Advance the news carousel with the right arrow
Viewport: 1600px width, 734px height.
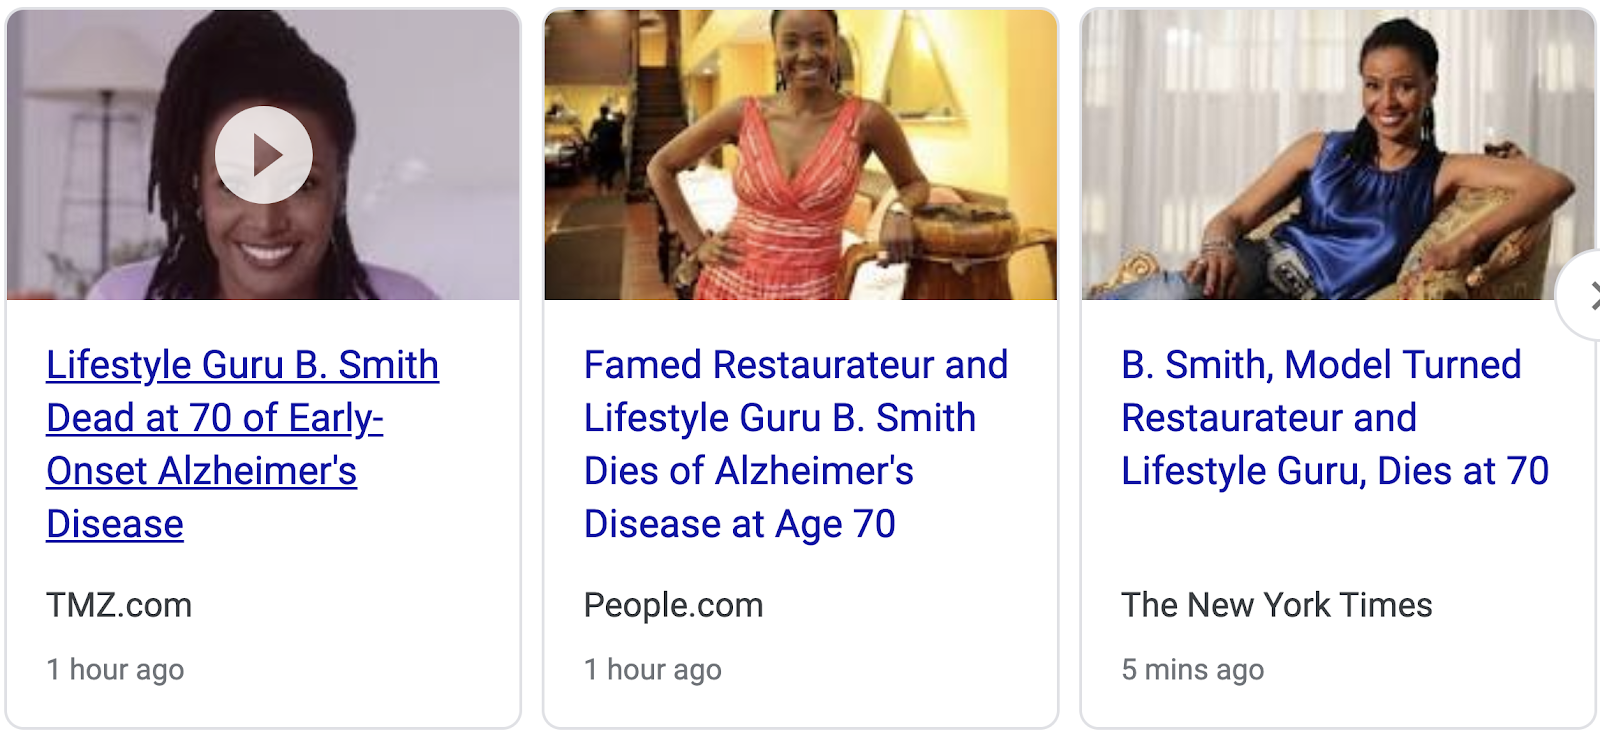click(x=1587, y=296)
